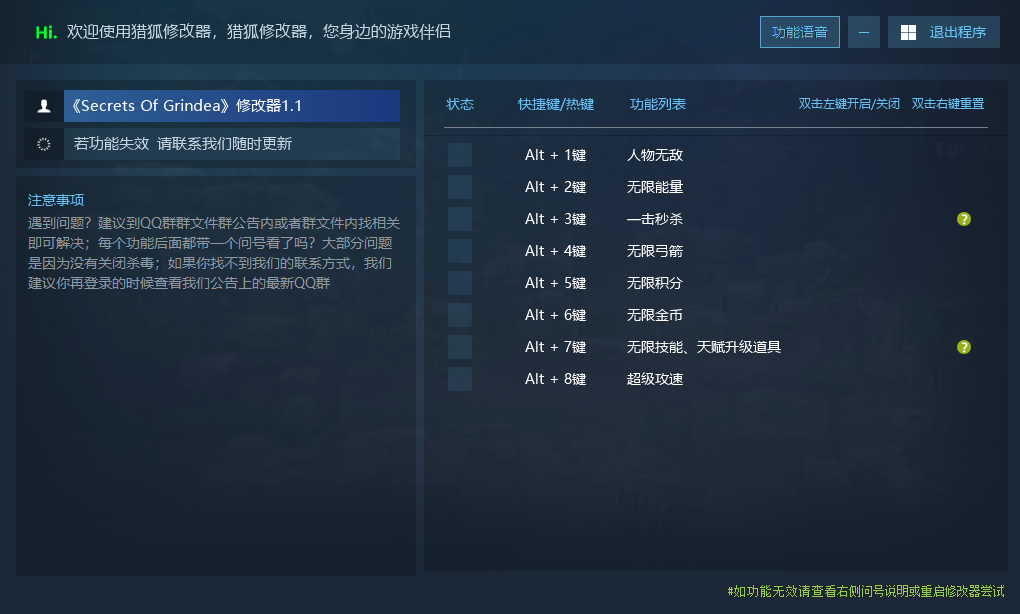Enable the 无限金币 status checkbox
The width and height of the screenshot is (1020, 614).
click(x=460, y=315)
